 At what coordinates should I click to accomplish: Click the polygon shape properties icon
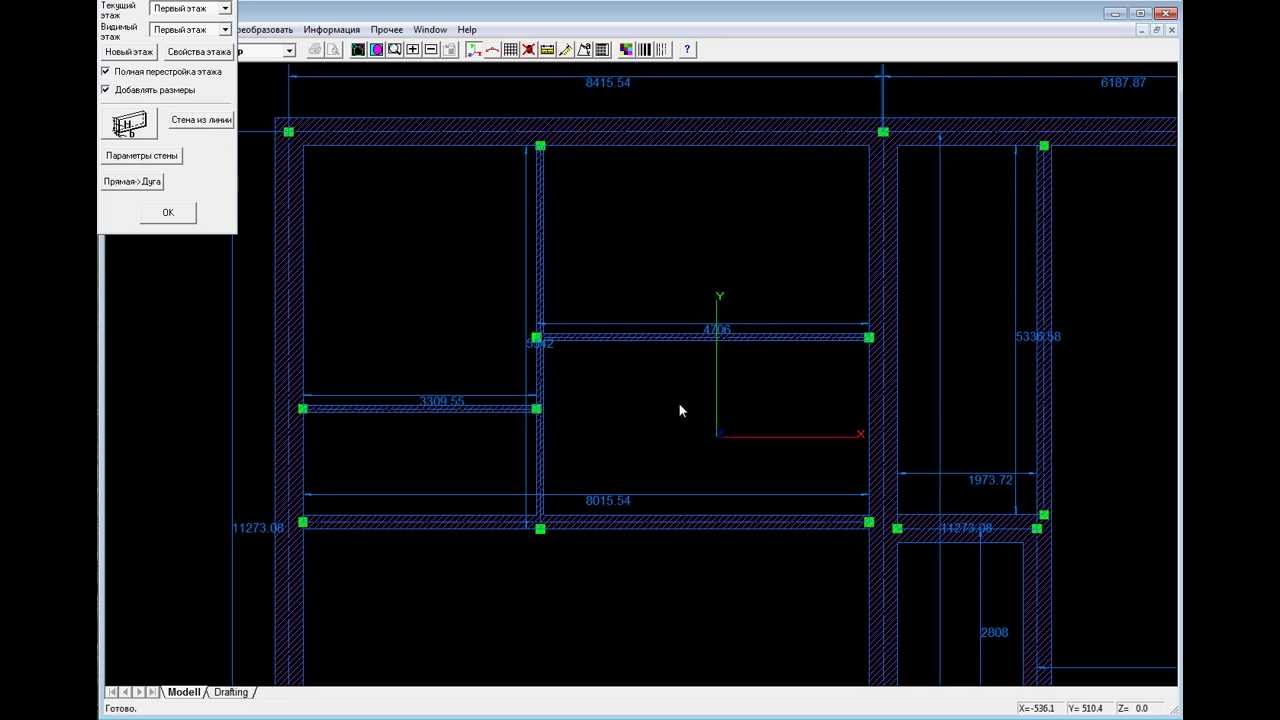tap(584, 50)
